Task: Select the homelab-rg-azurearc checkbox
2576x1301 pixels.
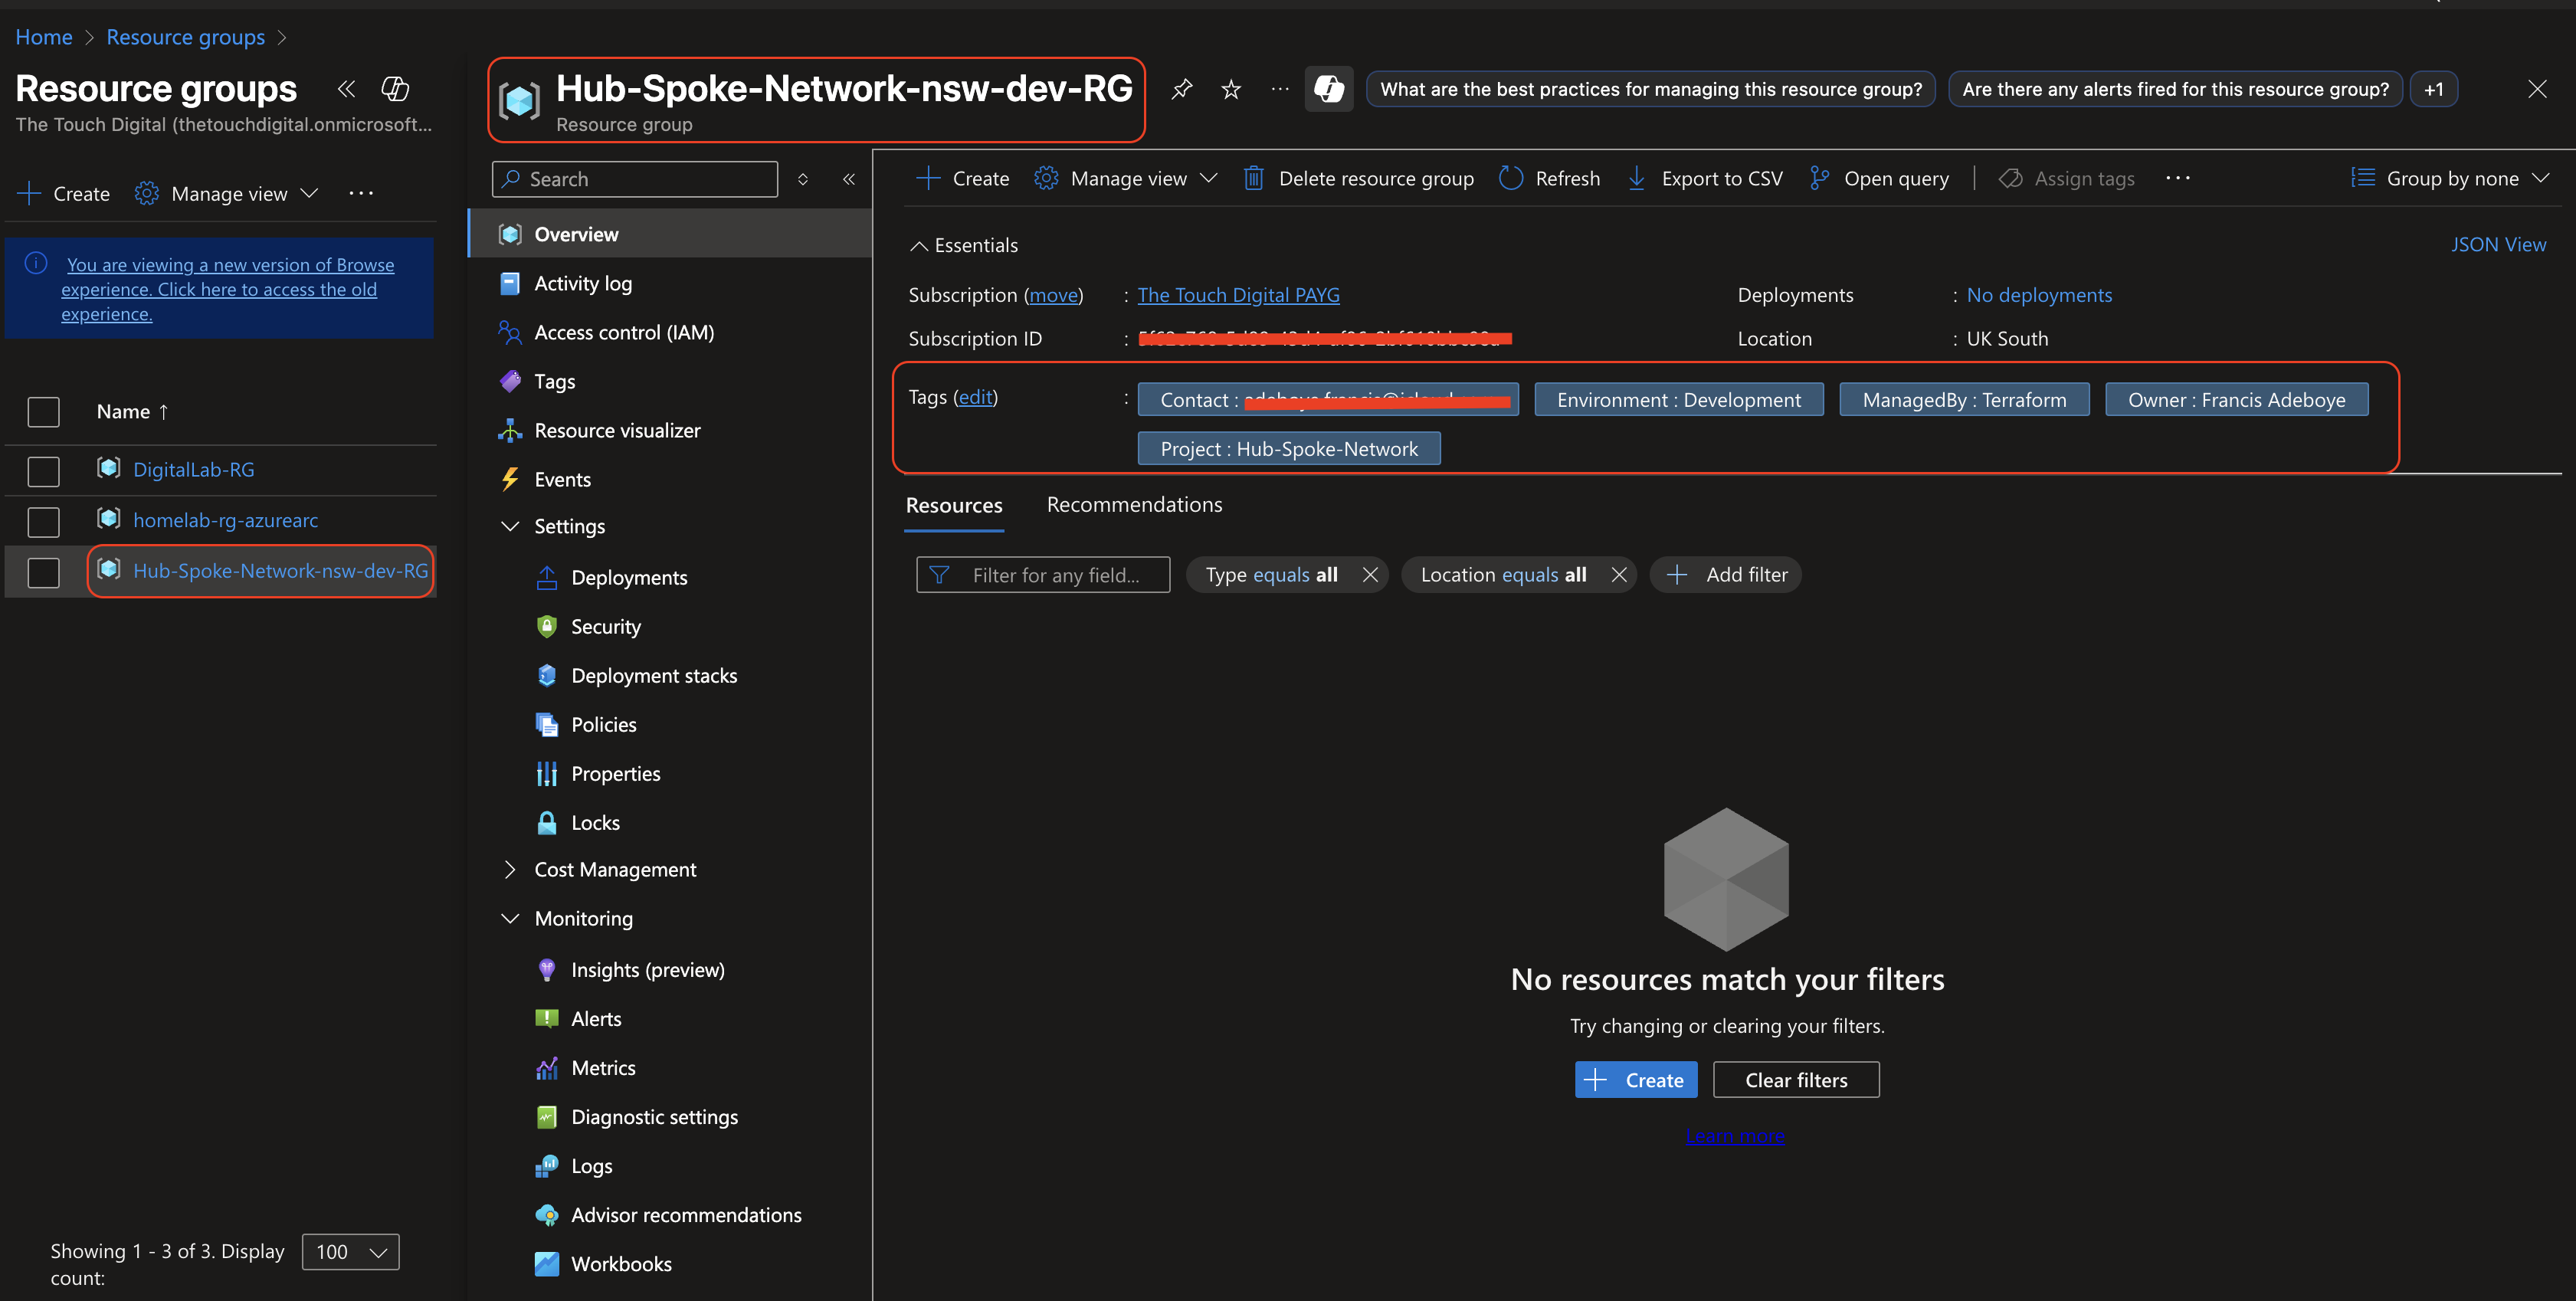Action: [x=43, y=521]
